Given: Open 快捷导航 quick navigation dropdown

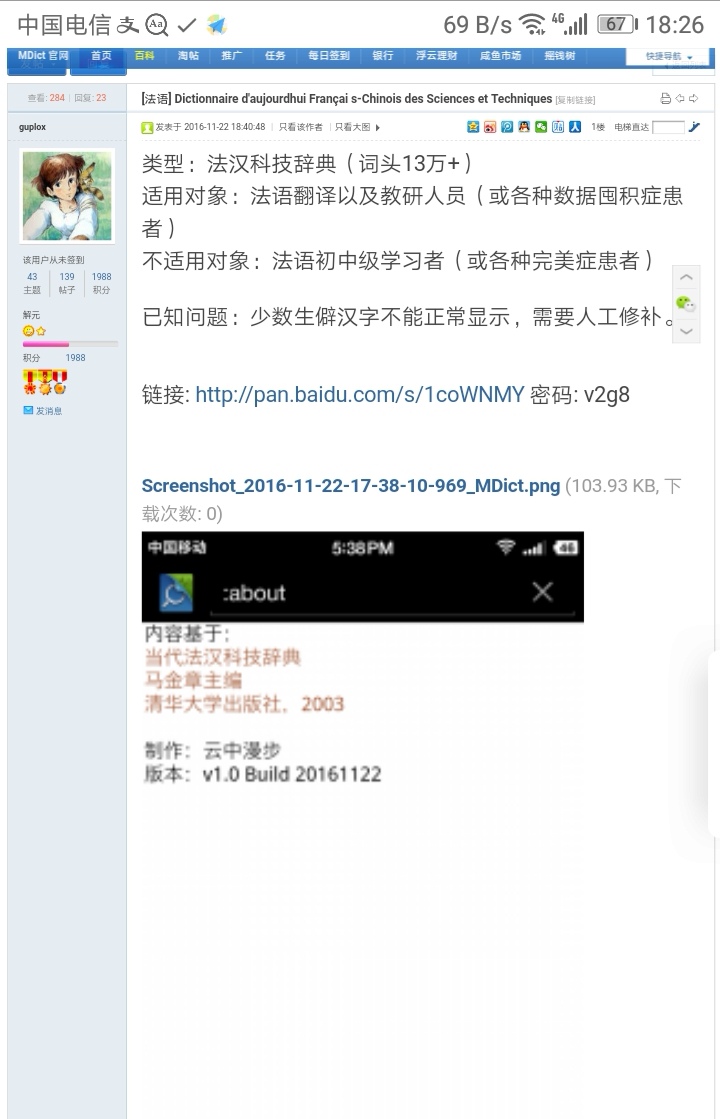Looking at the screenshot, I should [x=669, y=56].
